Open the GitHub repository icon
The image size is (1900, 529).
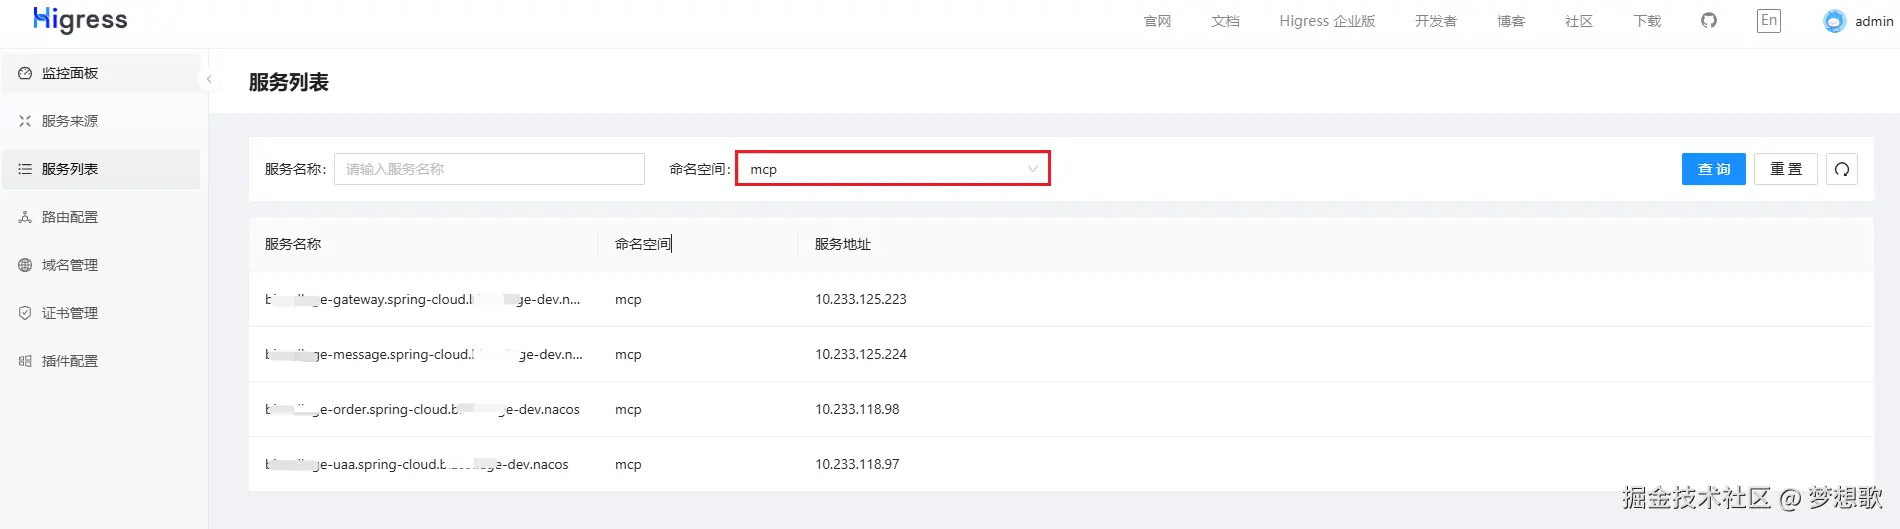pos(1709,21)
